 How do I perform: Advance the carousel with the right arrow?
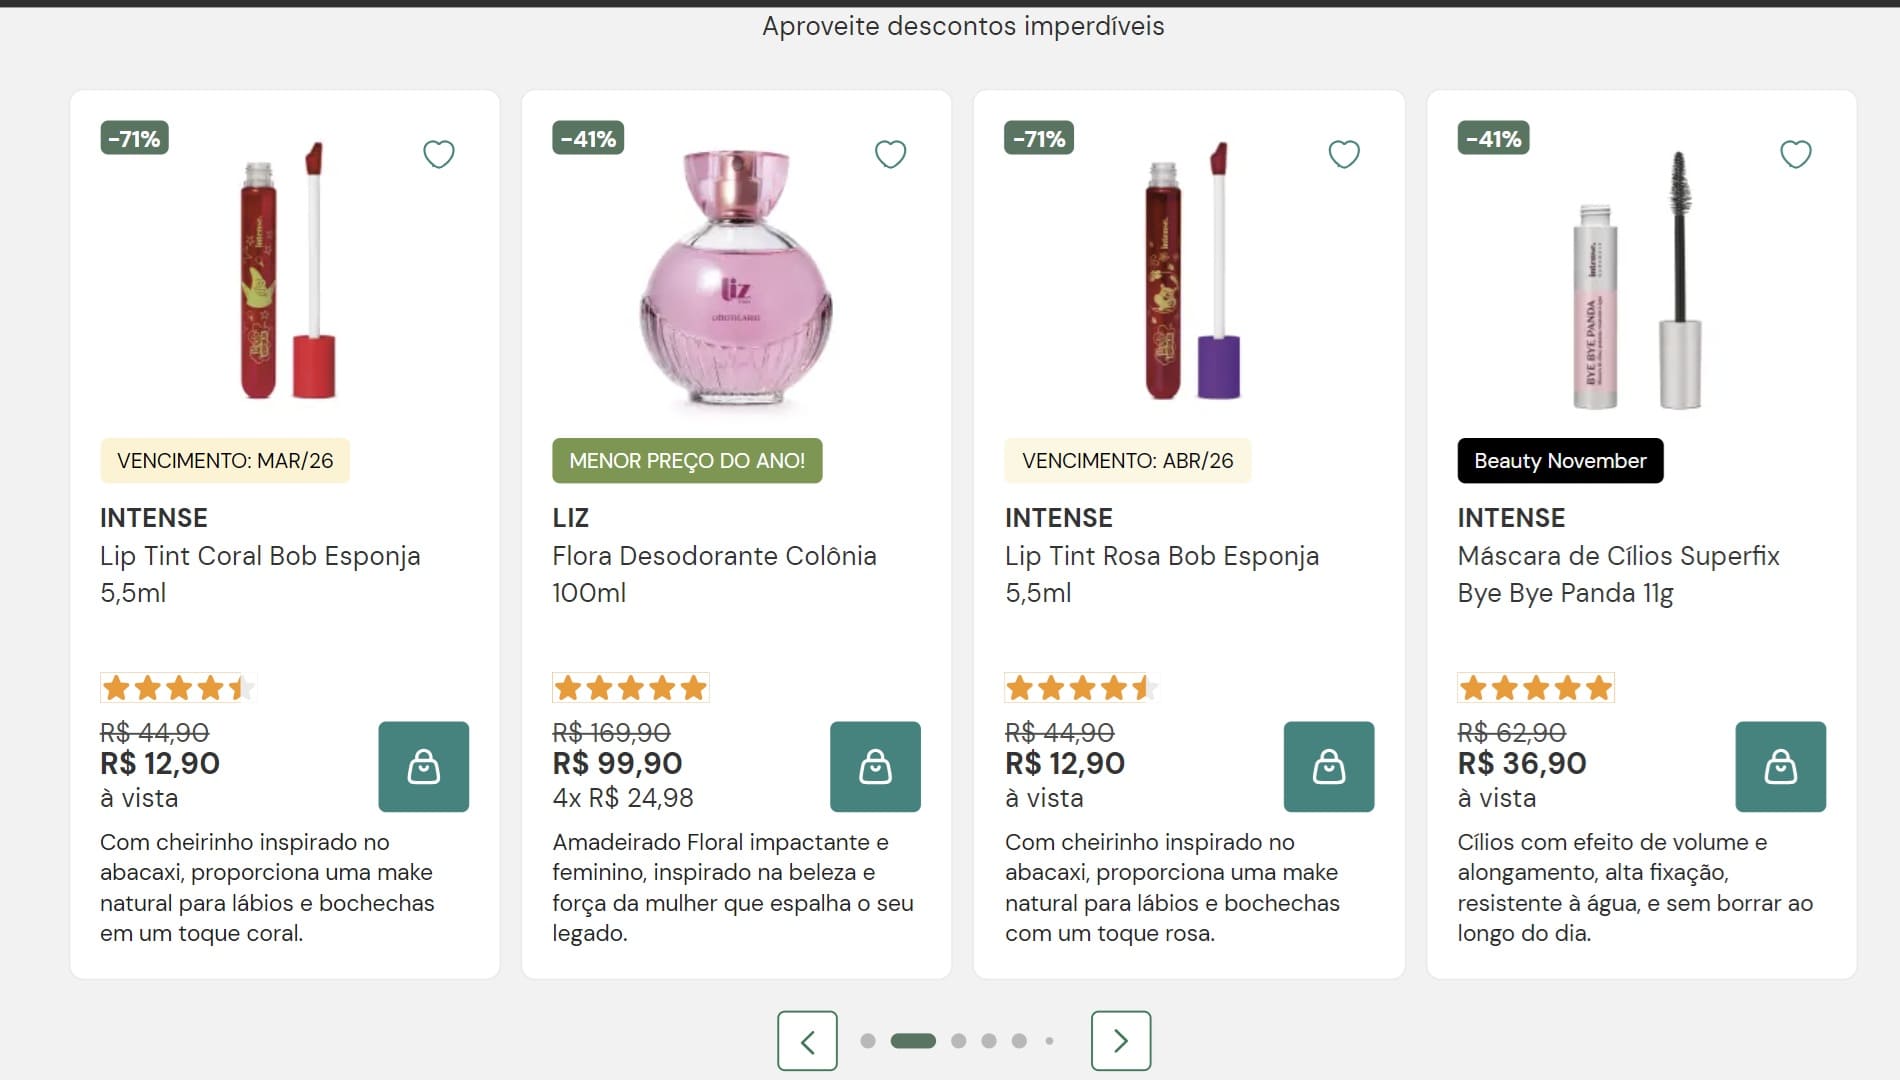coord(1121,1040)
